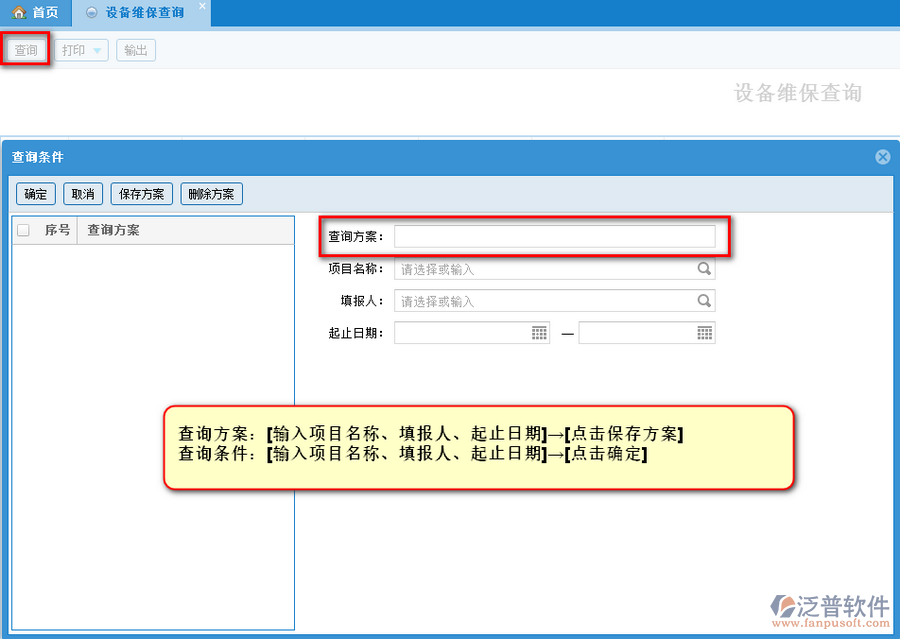900x639 pixels.
Task: Click the 查询 toolbar button
Action: (x=26, y=50)
